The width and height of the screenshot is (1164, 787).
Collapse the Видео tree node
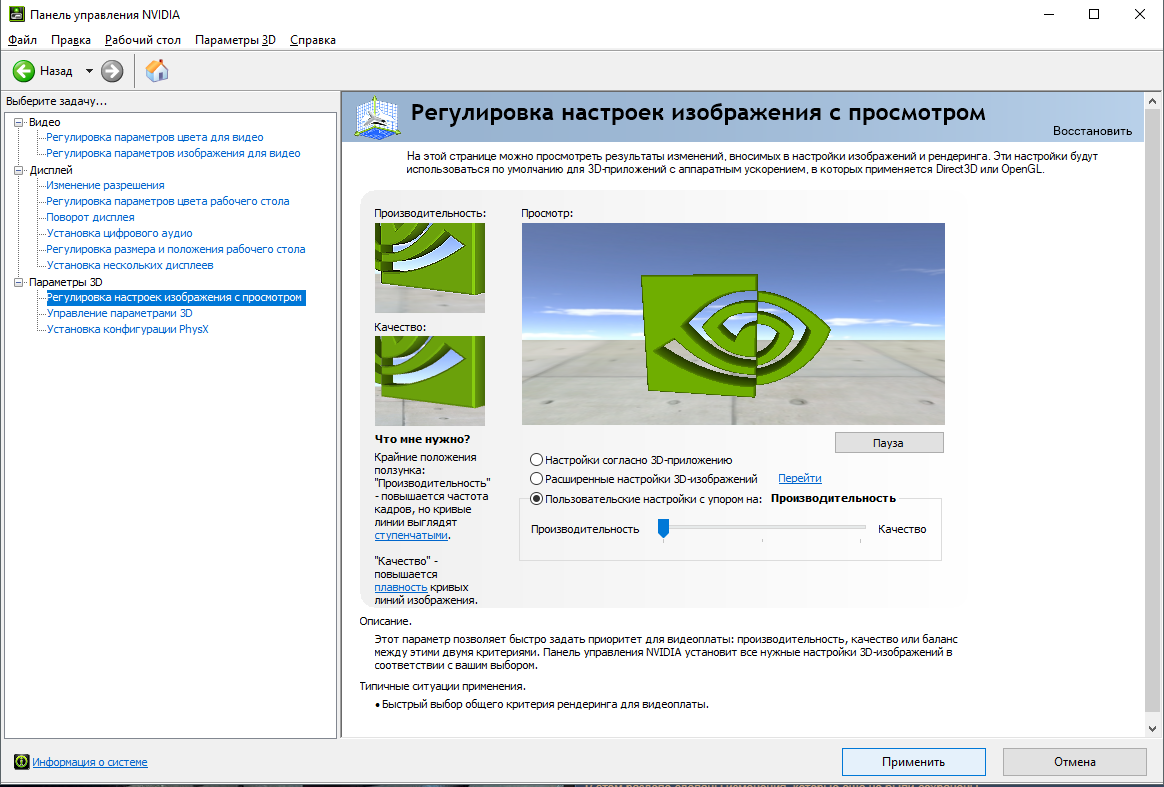[x=19, y=123]
